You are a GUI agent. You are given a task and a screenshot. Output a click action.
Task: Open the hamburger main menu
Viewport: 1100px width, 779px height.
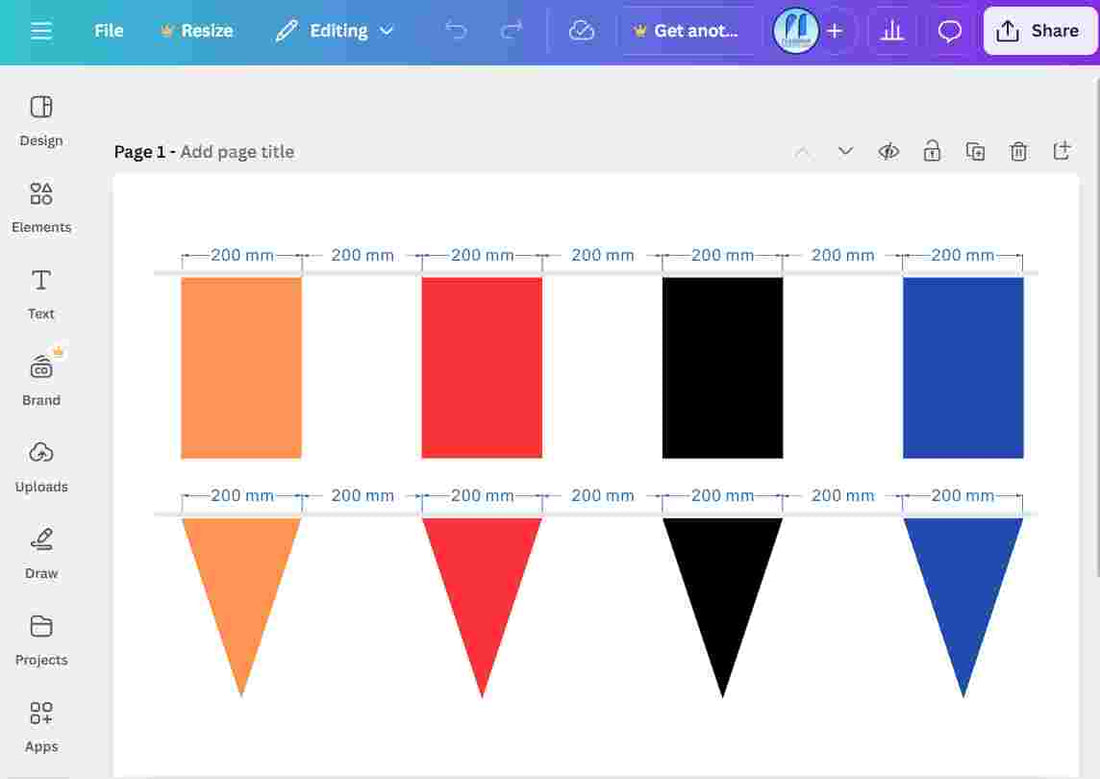pos(41,31)
